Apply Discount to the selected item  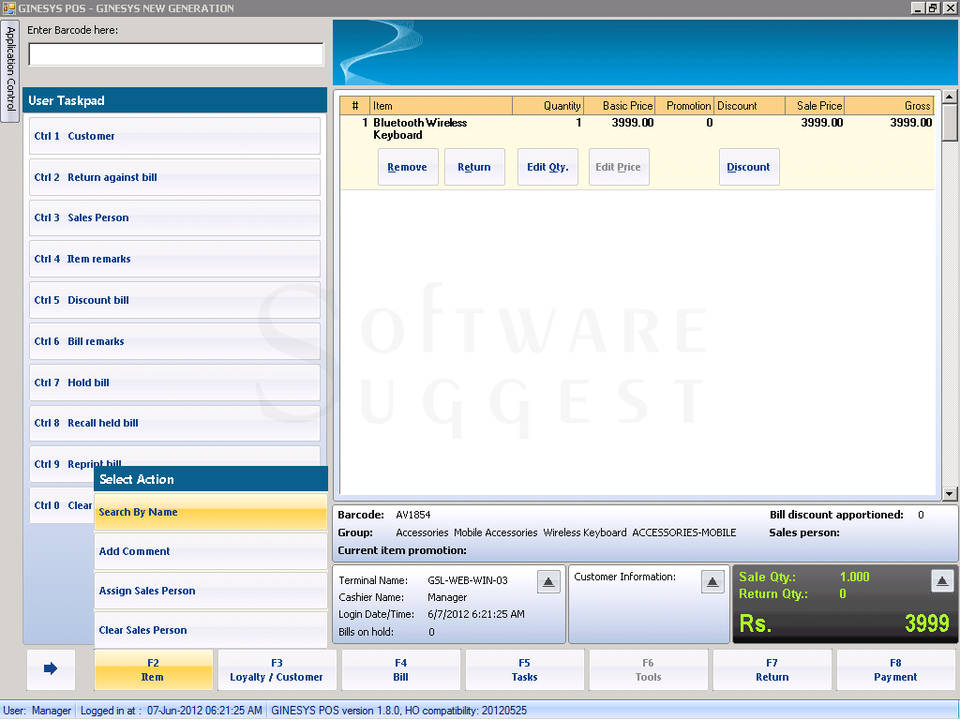(748, 167)
